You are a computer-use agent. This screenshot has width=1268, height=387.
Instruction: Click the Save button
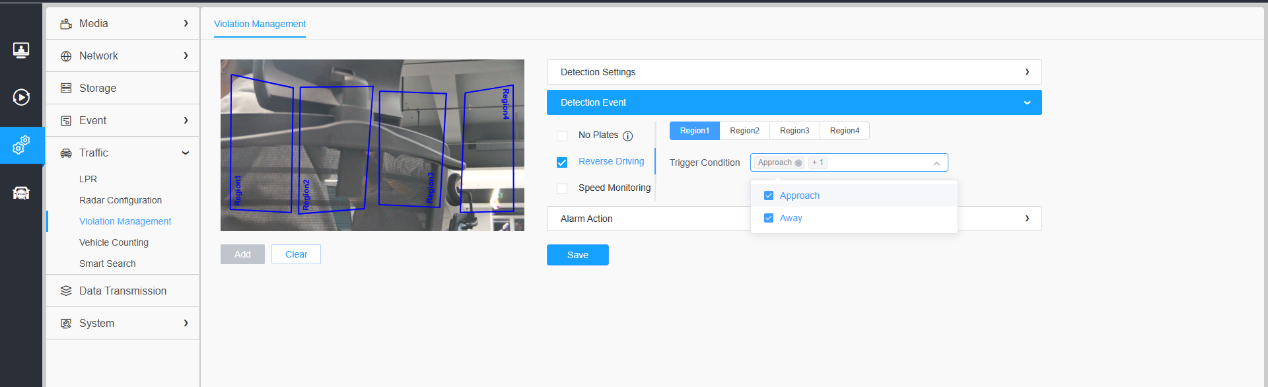pos(577,255)
